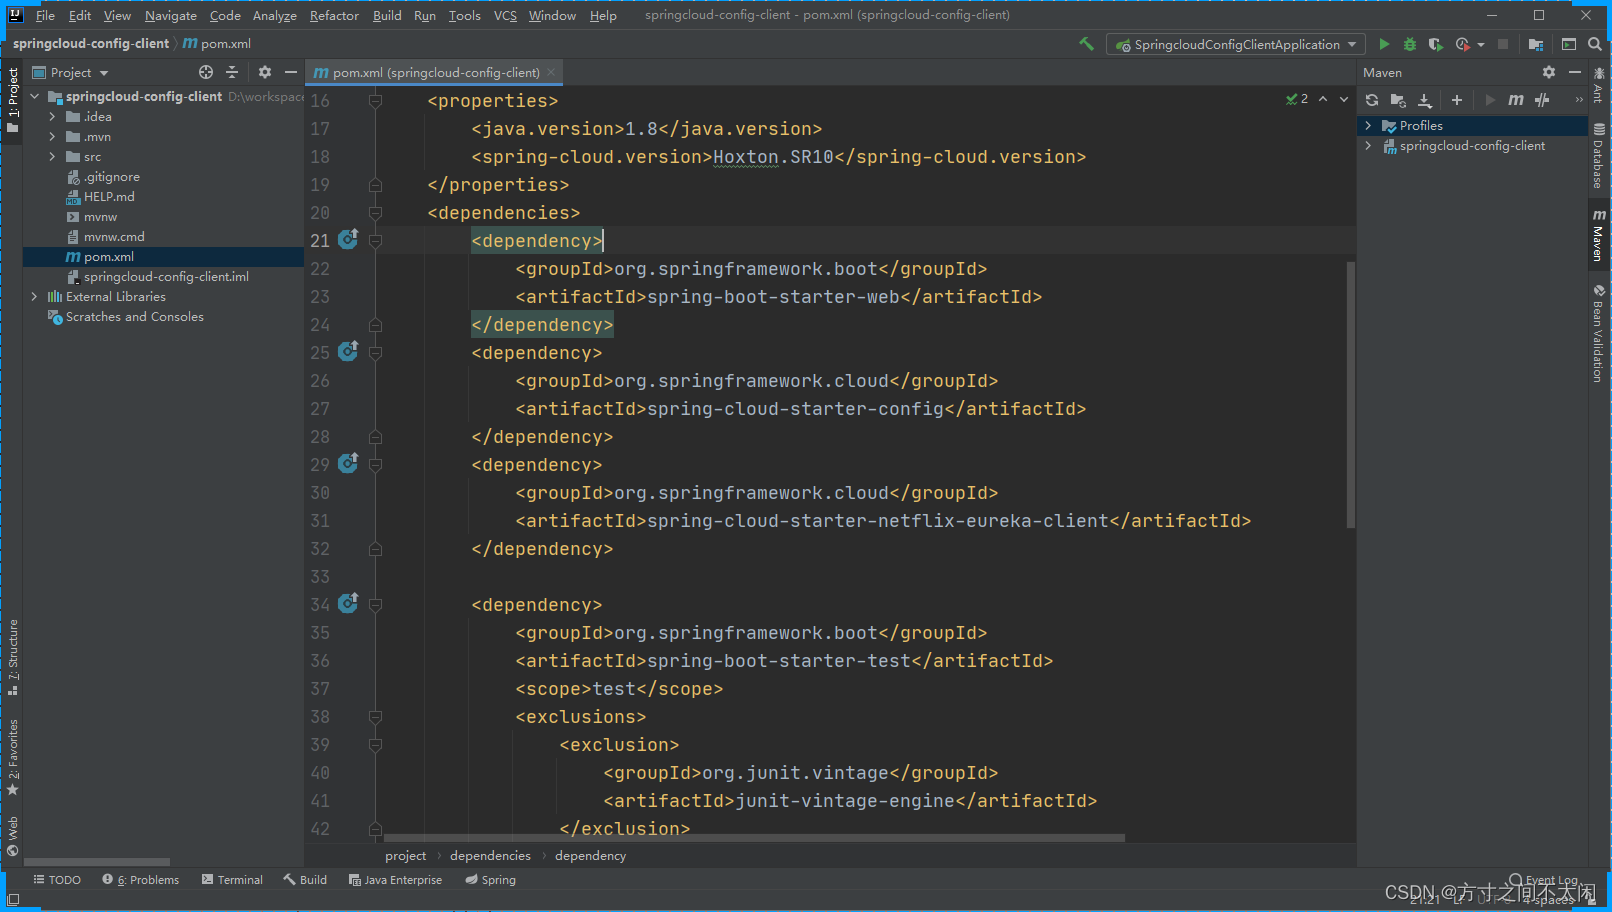
Task: Open the run configuration dropdown
Action: pyautogui.click(x=1235, y=44)
